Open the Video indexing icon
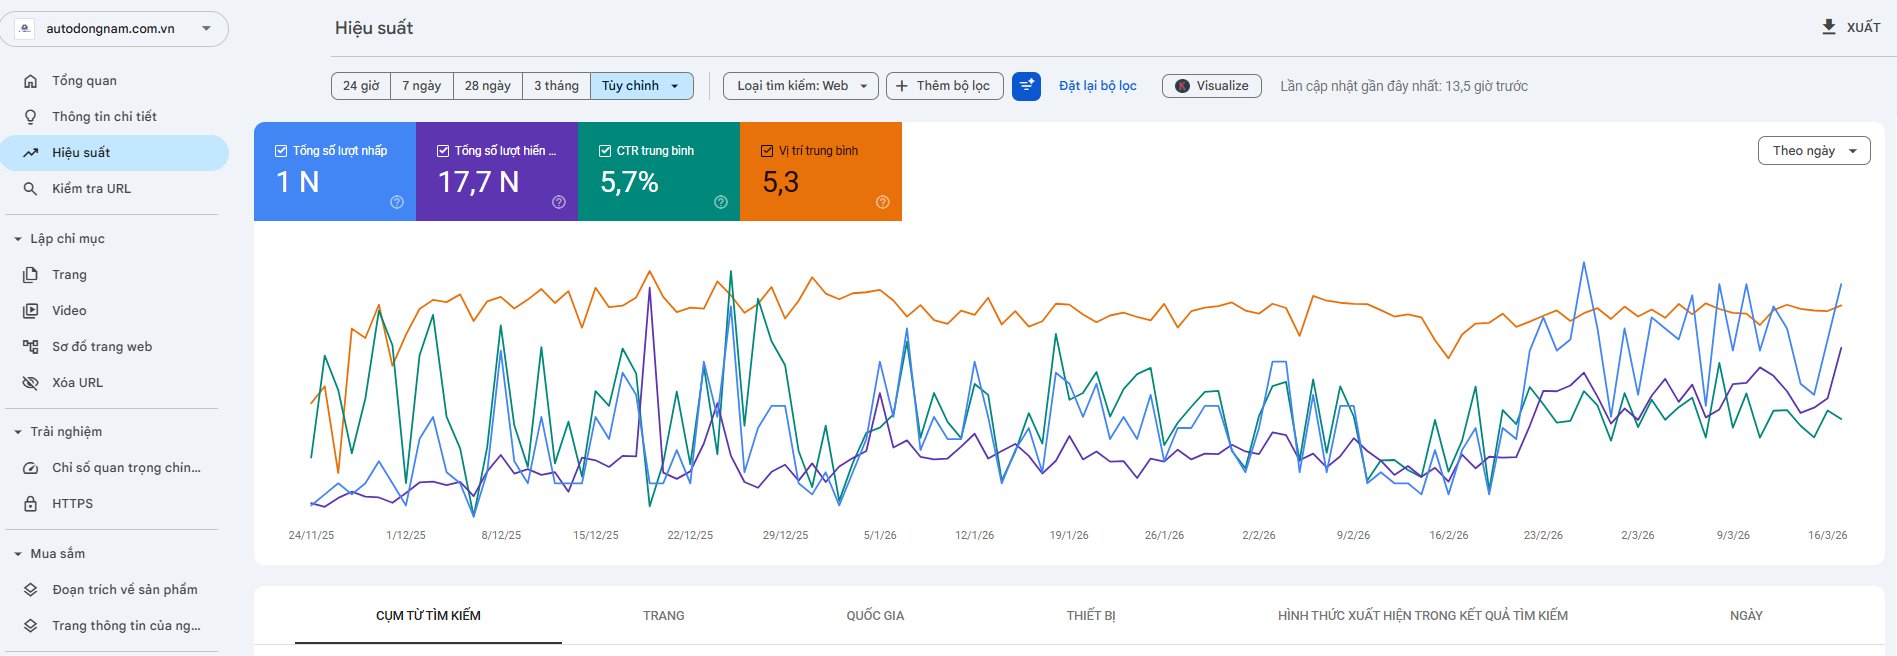 point(31,311)
